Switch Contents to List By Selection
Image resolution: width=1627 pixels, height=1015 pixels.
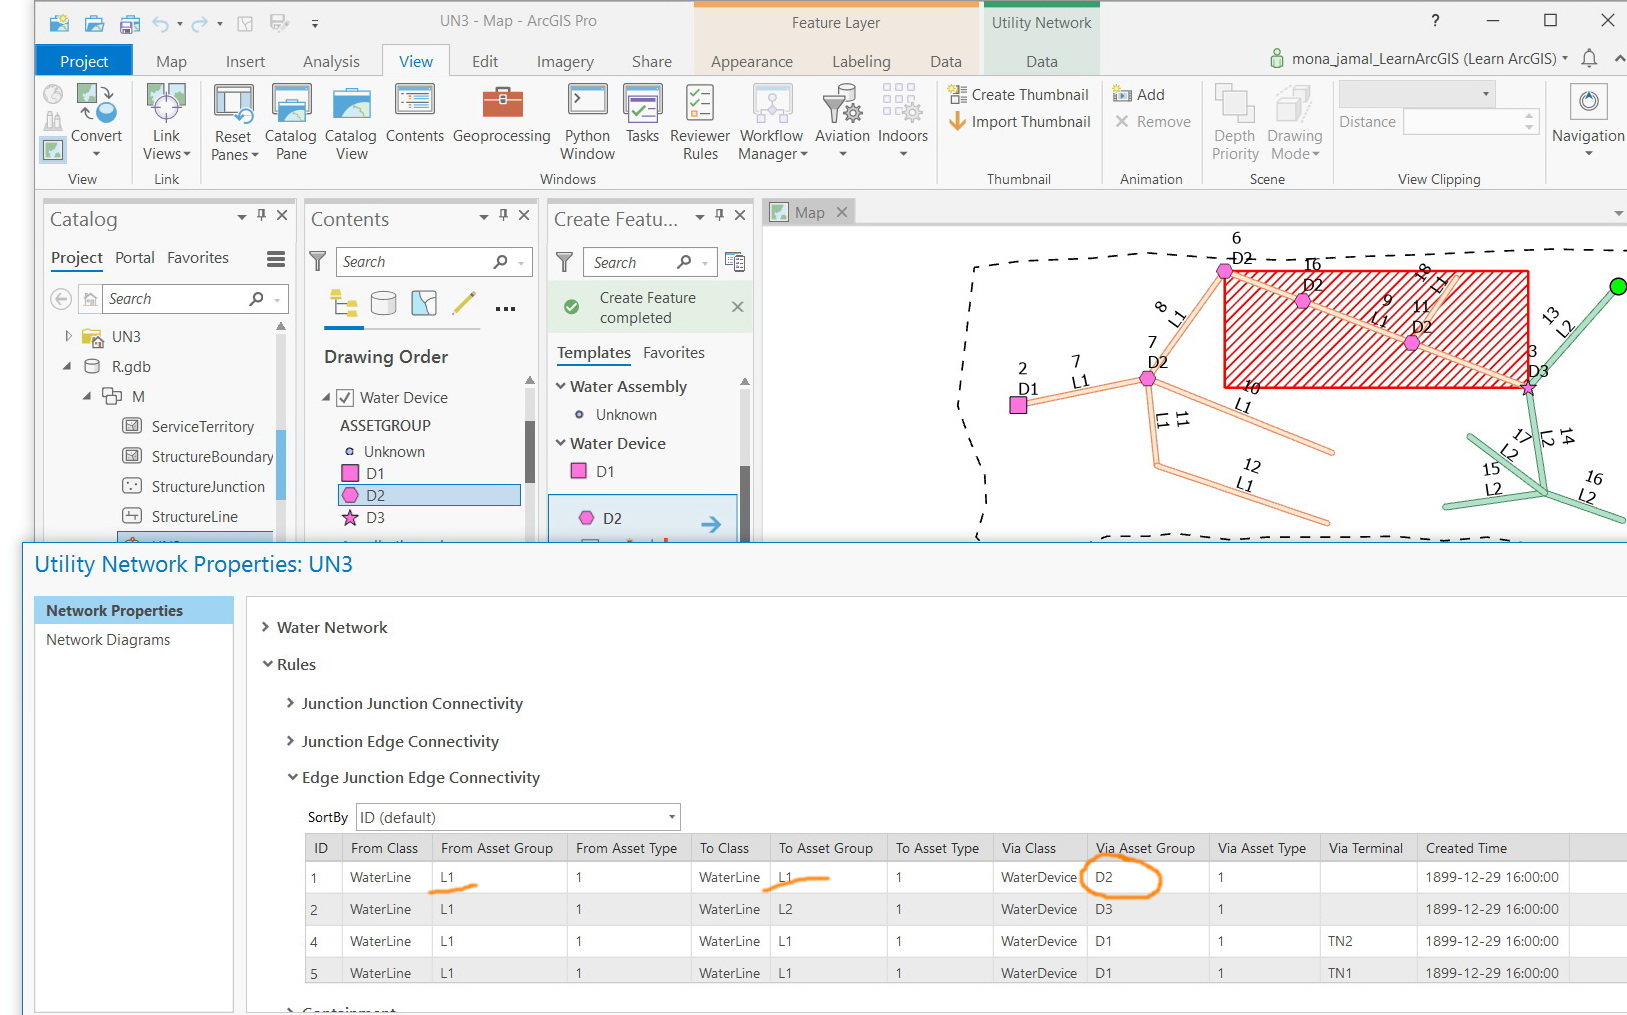424,303
